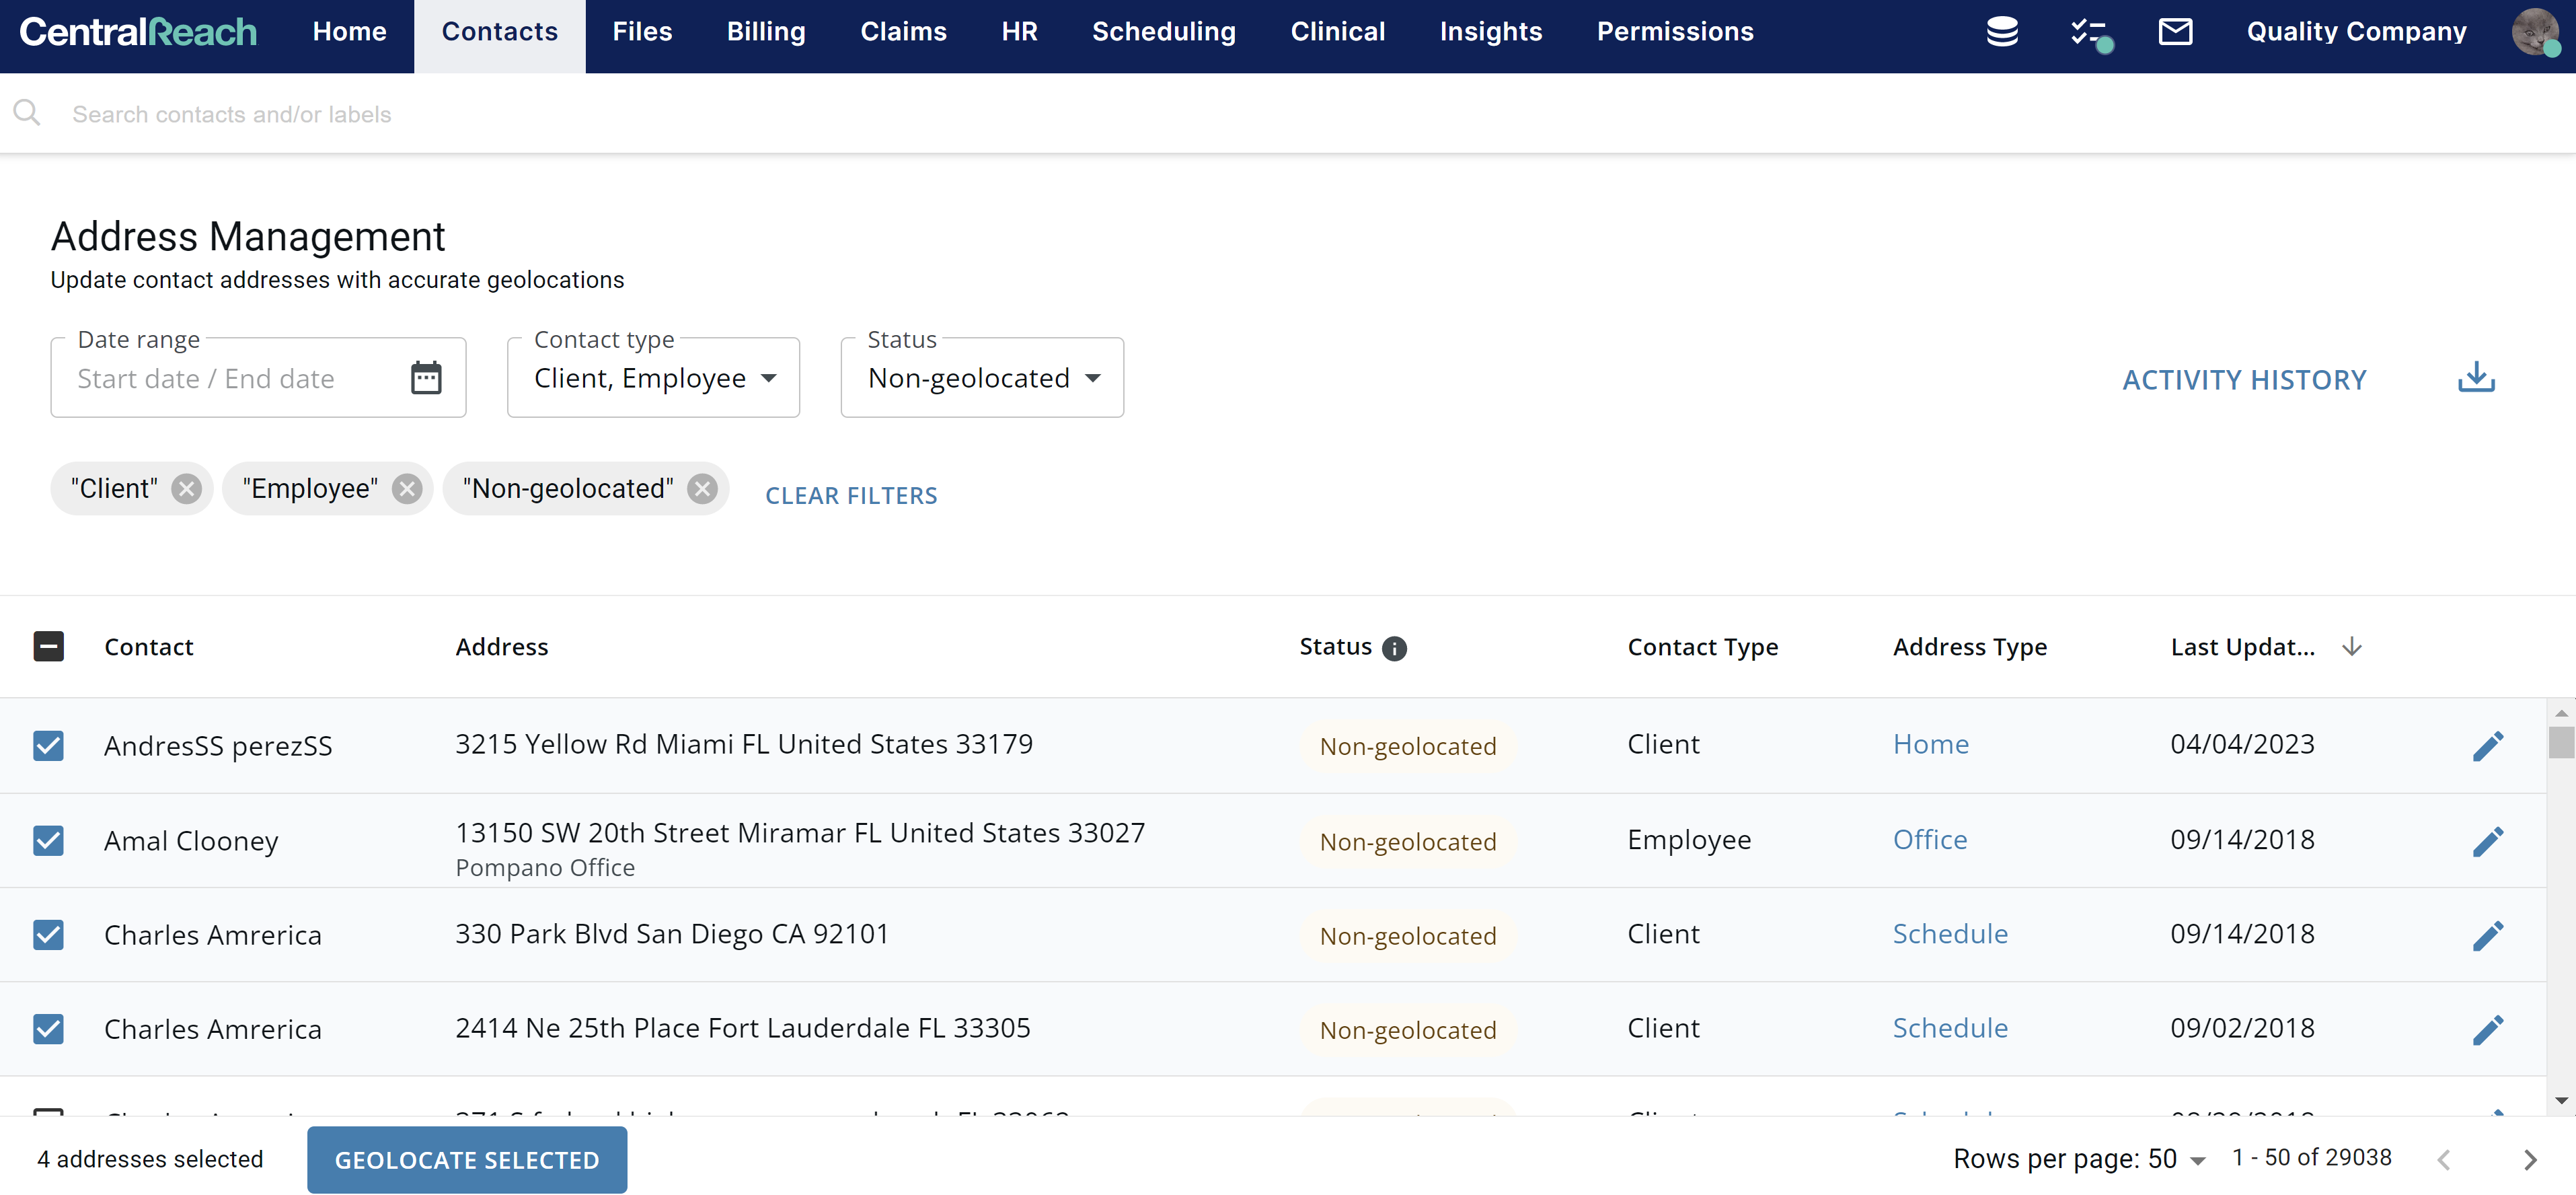Uncheck the 330 Park Blvd row checkbox
This screenshot has width=2576, height=1195.
[x=48, y=935]
